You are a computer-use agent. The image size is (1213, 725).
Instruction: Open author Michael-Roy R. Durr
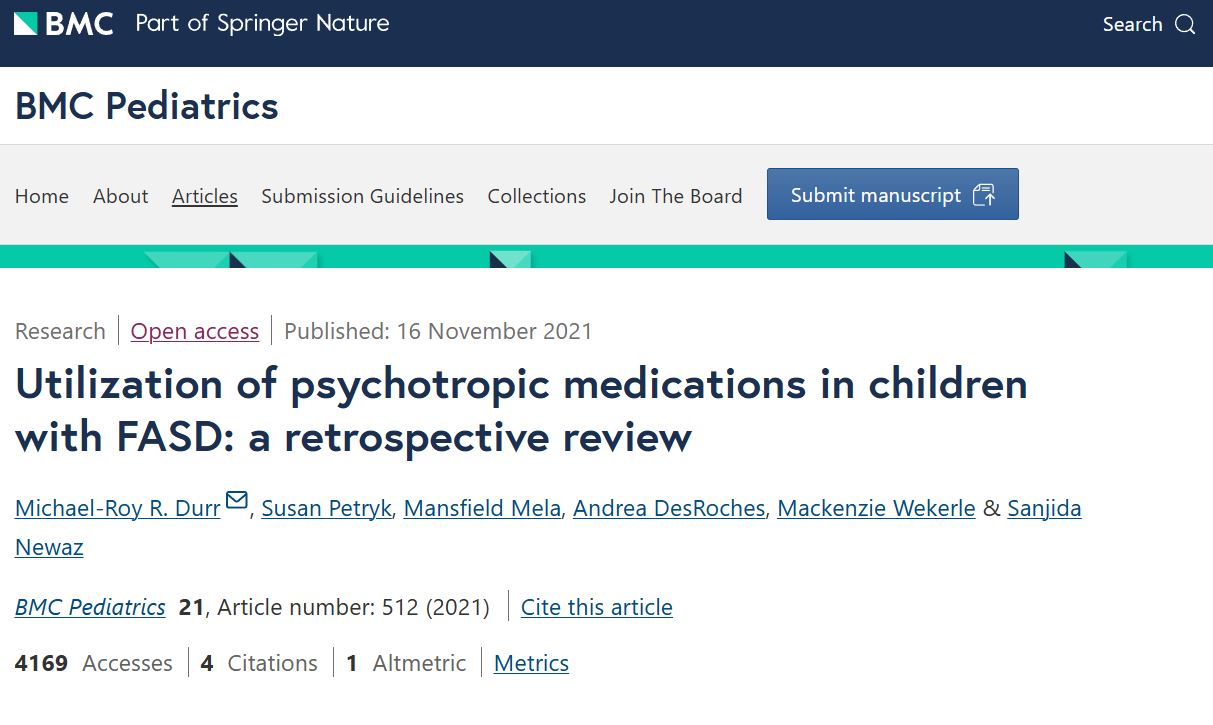(x=118, y=508)
